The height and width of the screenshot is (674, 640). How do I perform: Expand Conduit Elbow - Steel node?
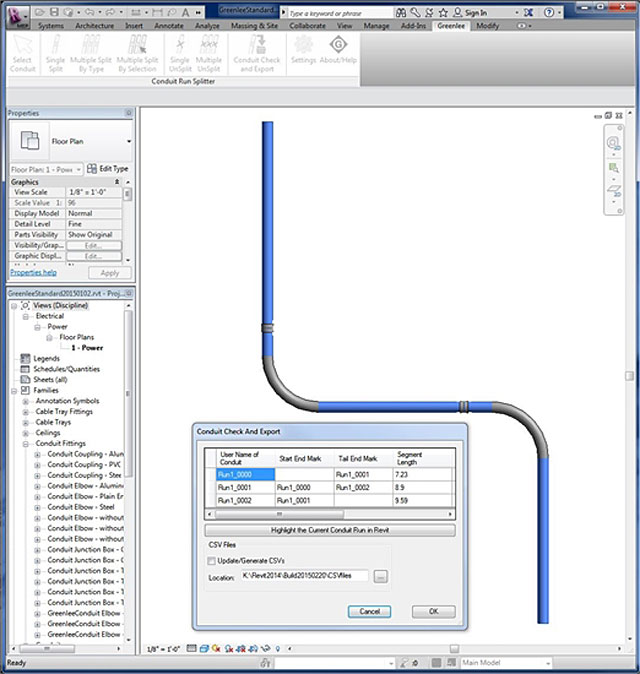[x=37, y=508]
